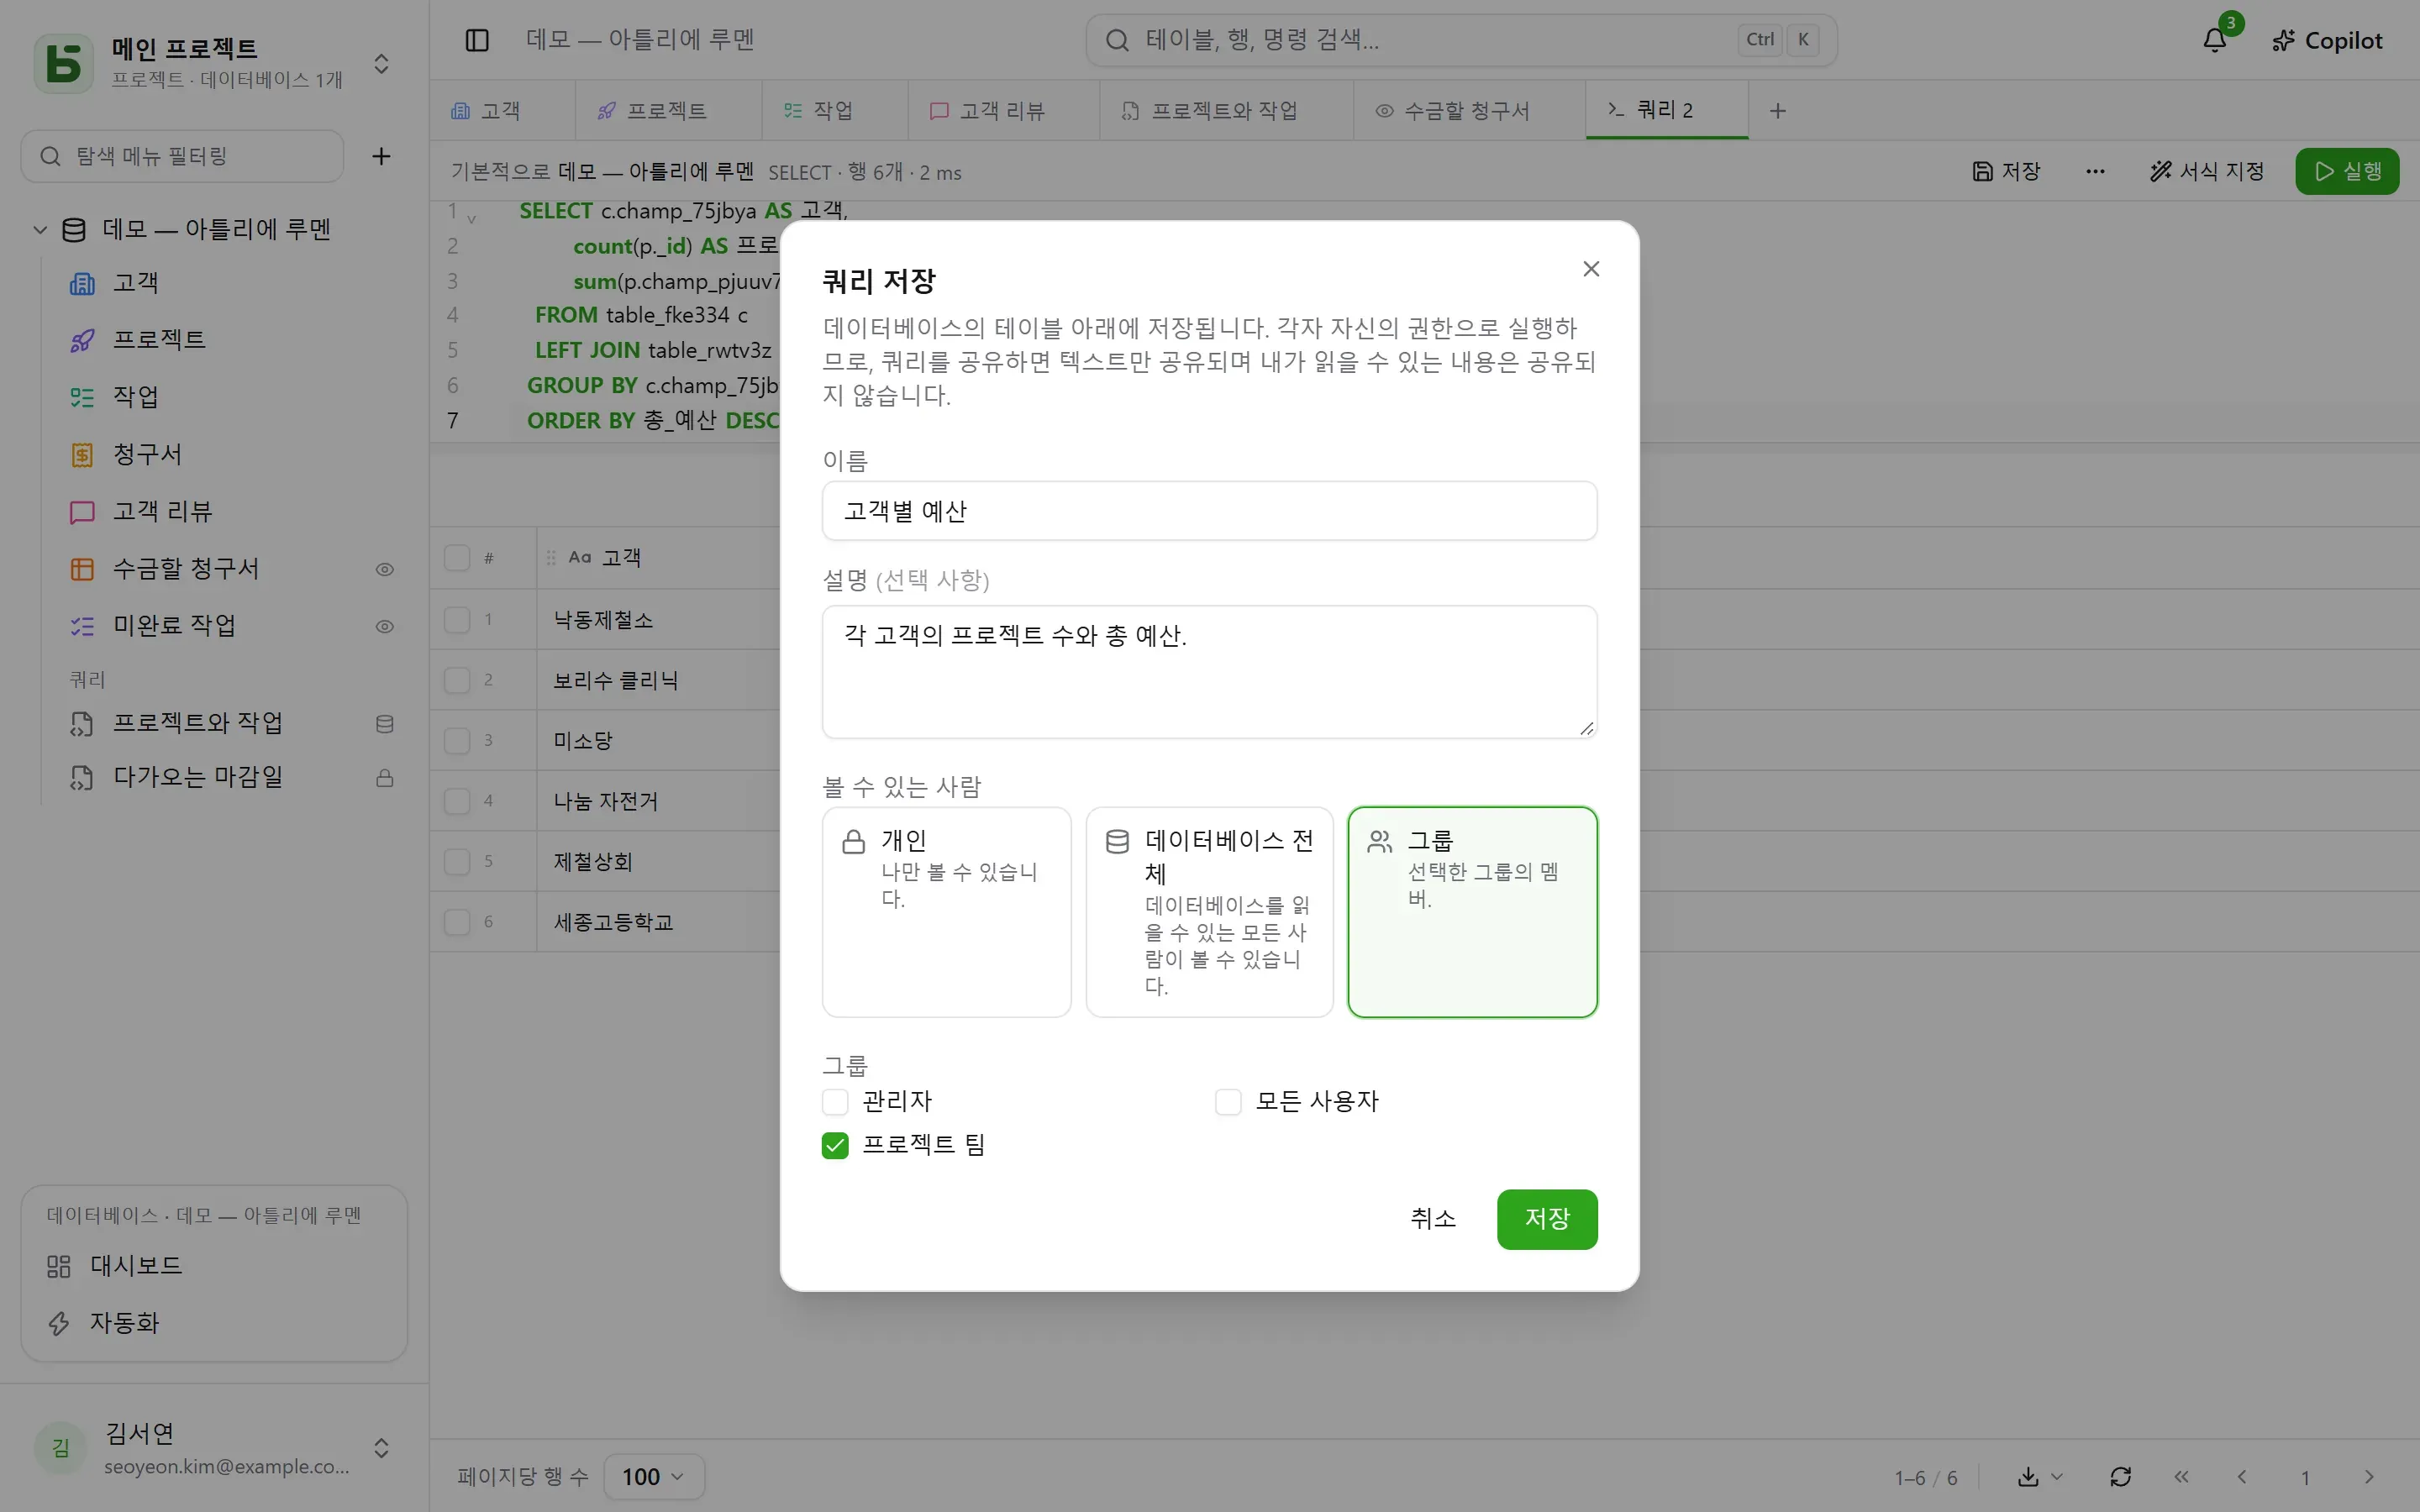Open 자동화 automation in sidebar

click(x=214, y=1323)
